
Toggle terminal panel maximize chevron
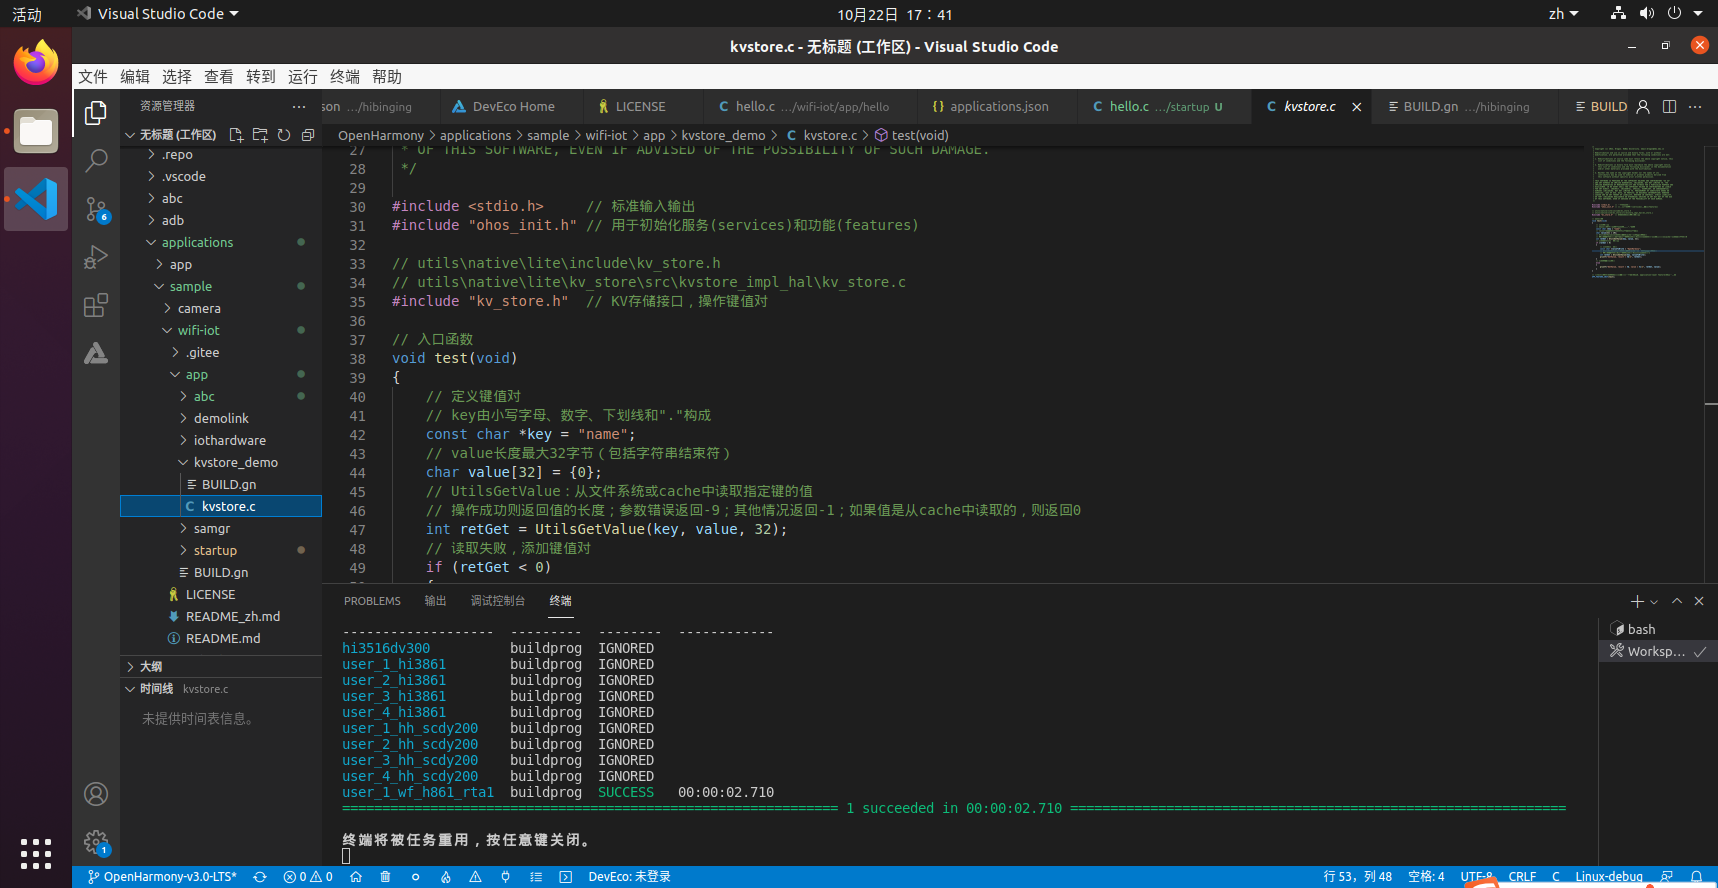click(x=1677, y=601)
